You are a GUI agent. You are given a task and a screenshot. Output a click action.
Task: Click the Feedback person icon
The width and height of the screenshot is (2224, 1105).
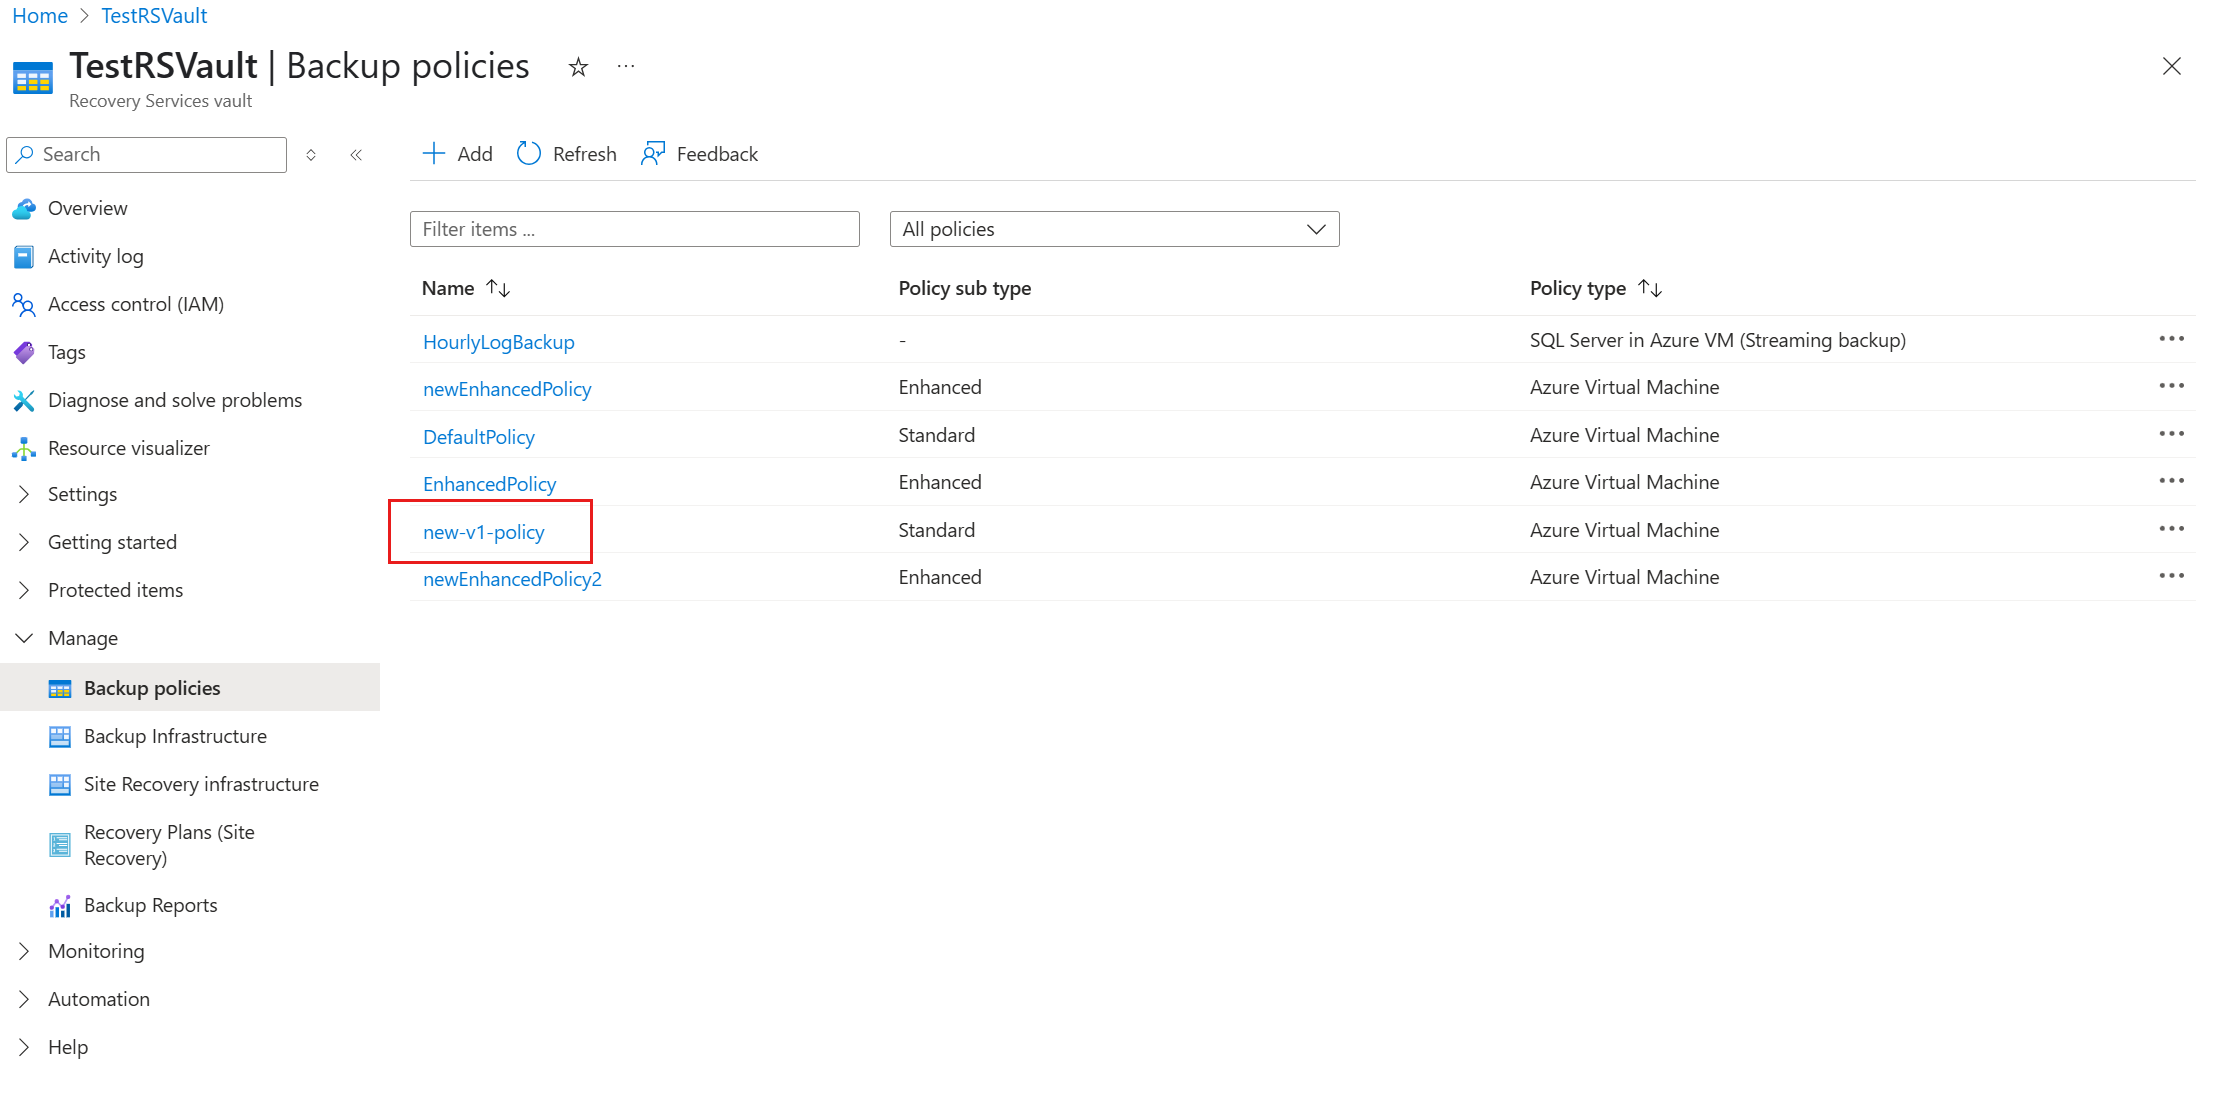pyautogui.click(x=653, y=154)
